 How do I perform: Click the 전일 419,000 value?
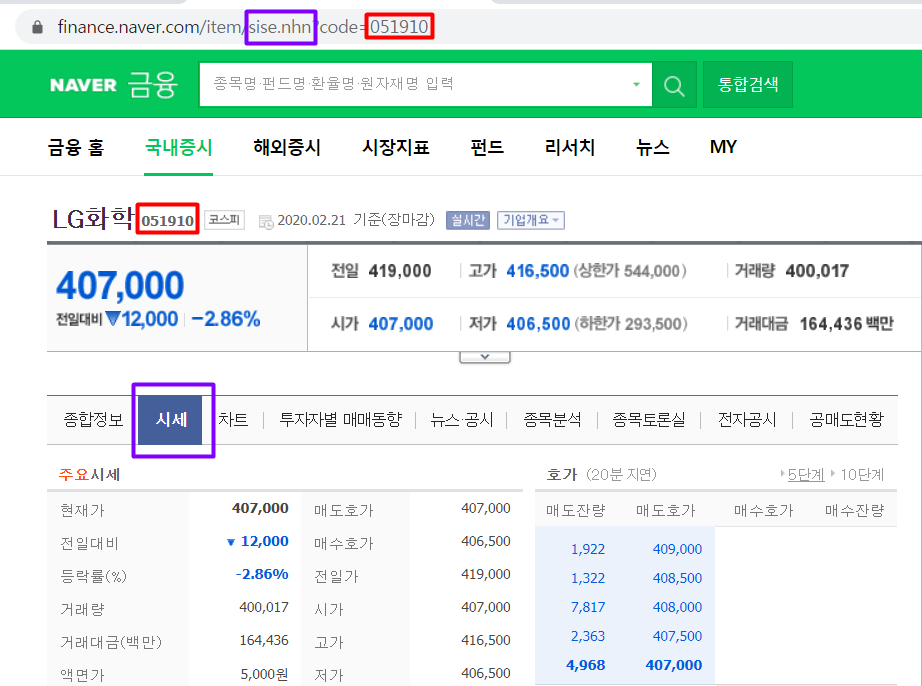click(400, 271)
